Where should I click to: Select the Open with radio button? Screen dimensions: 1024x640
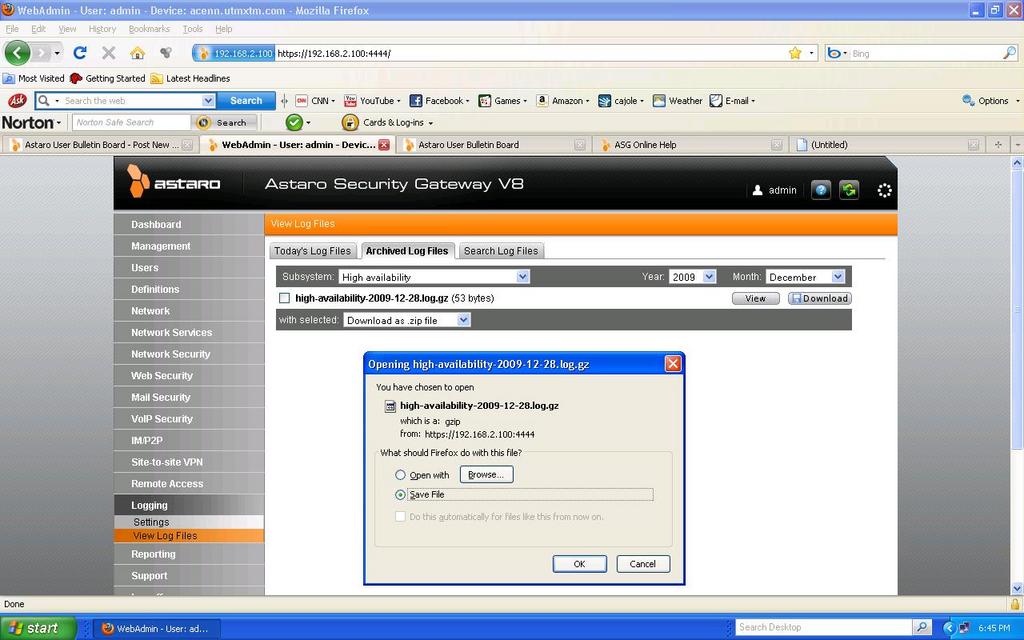(401, 475)
